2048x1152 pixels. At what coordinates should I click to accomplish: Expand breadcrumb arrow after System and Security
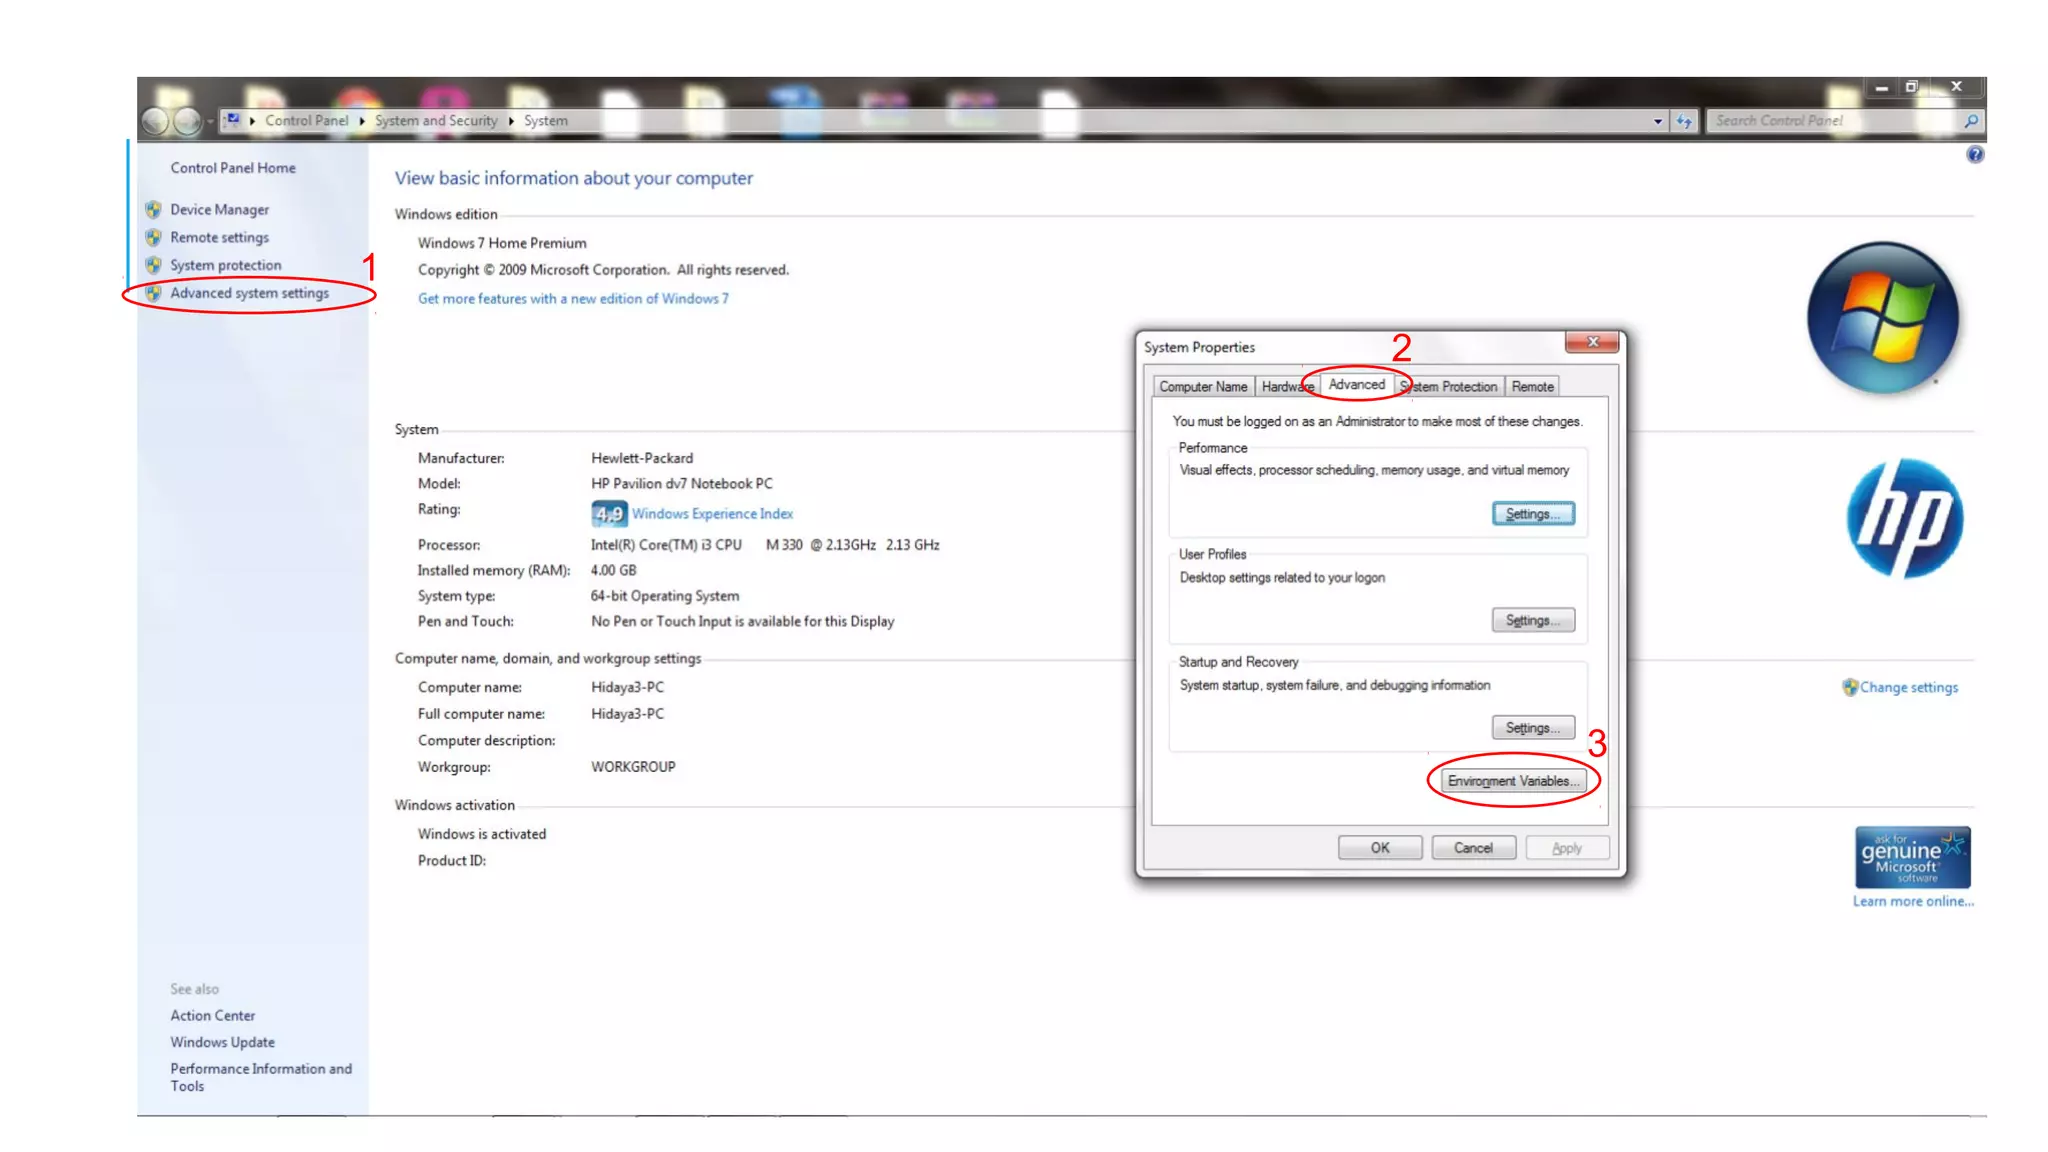point(511,121)
